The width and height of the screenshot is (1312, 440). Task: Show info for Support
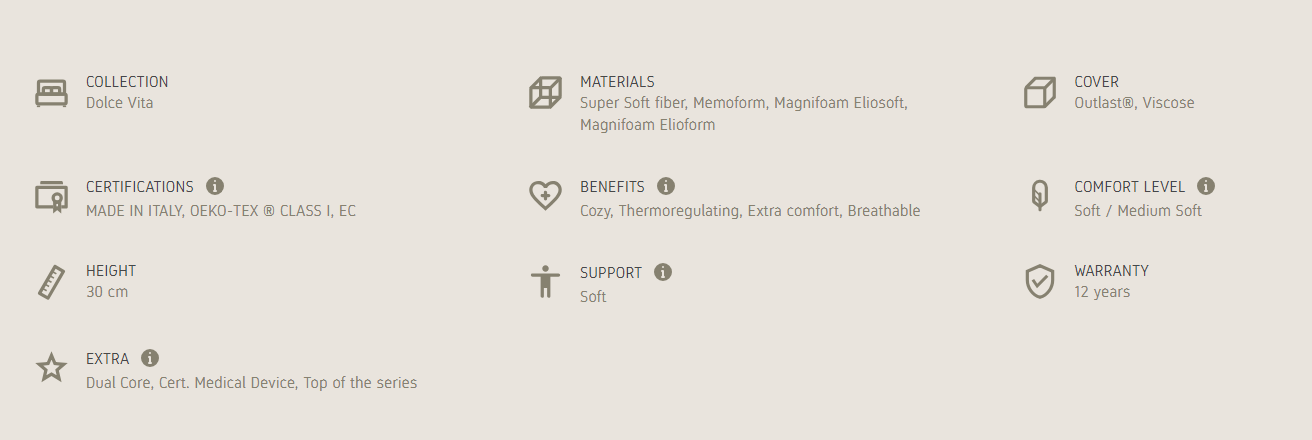(x=663, y=272)
